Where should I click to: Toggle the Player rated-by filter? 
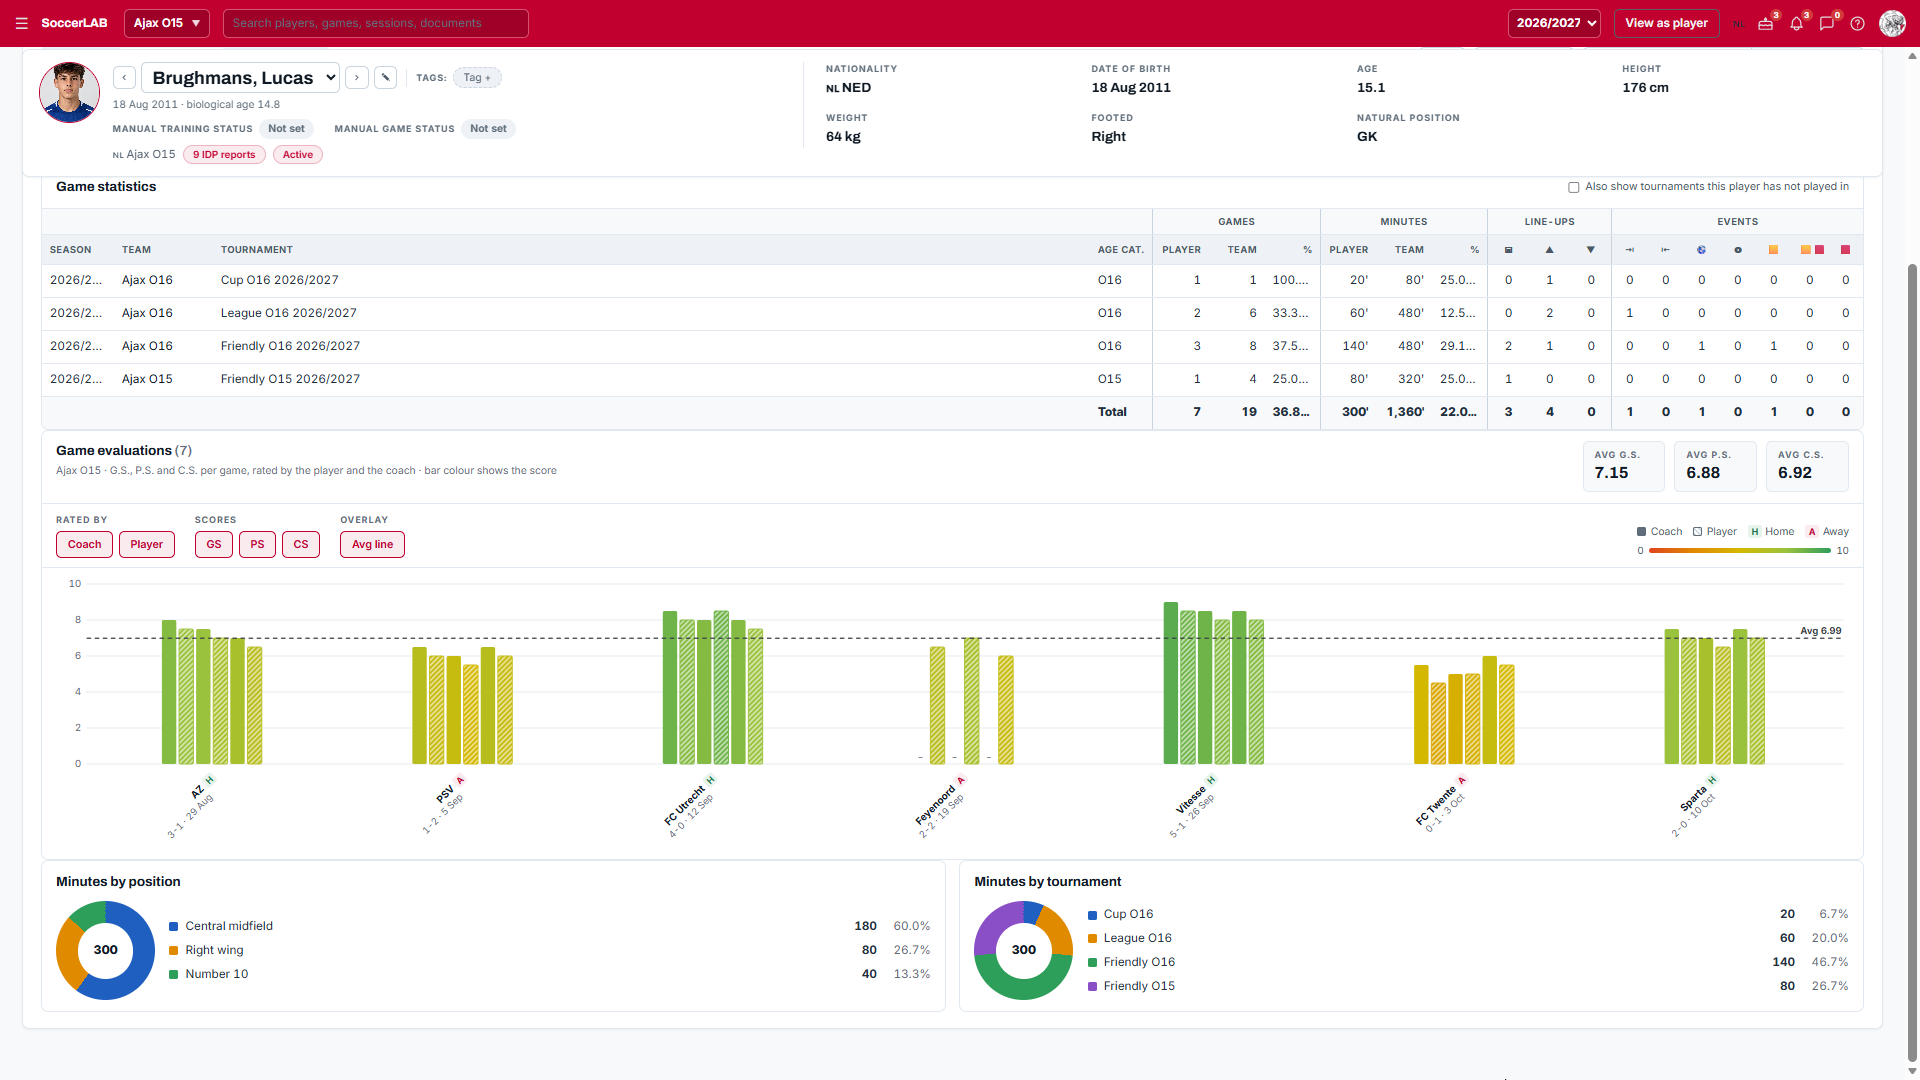146,544
